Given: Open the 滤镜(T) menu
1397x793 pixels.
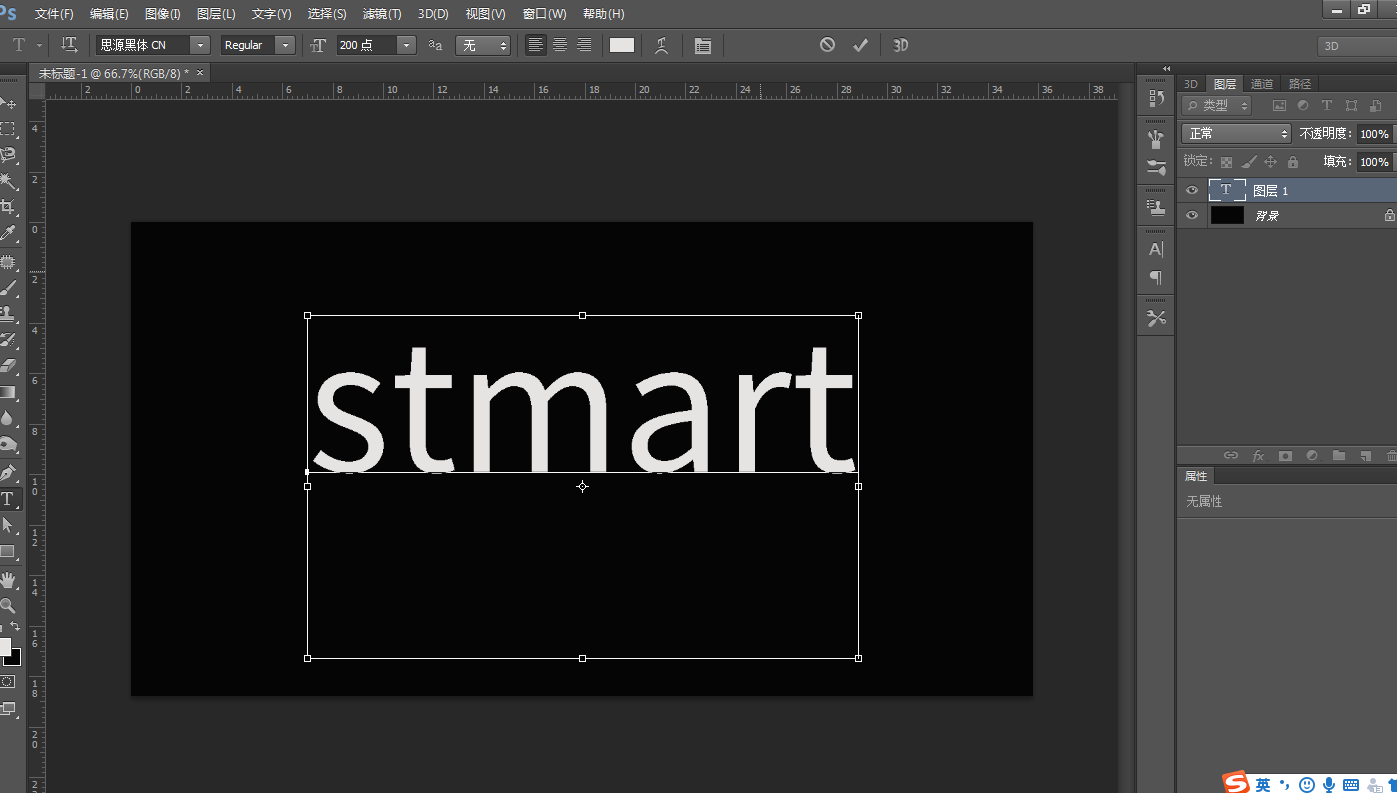Looking at the screenshot, I should tap(381, 14).
